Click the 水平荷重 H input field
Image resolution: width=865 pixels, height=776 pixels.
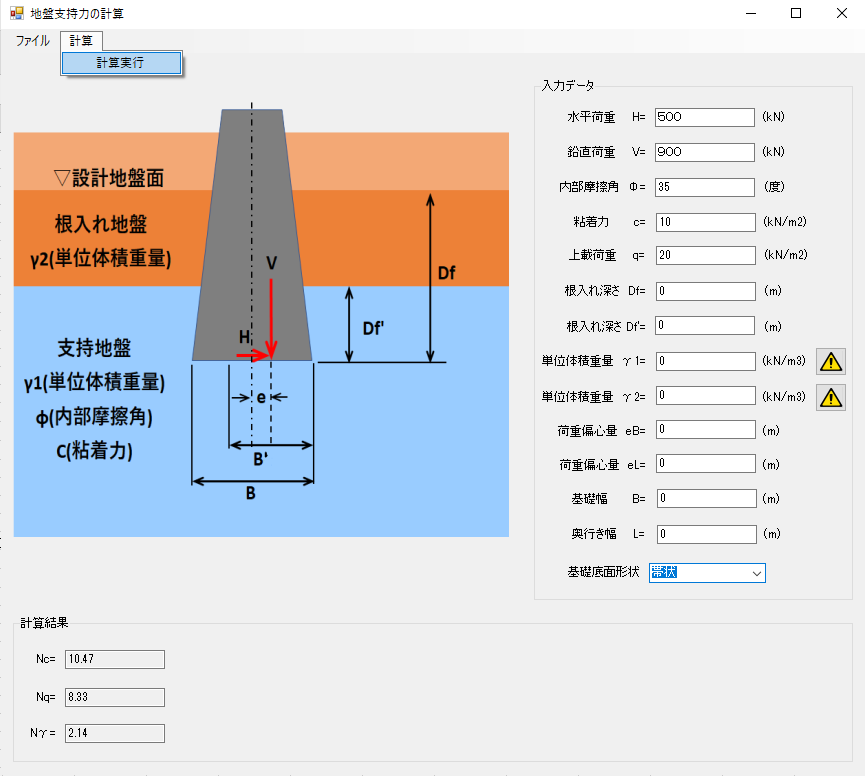click(x=704, y=117)
